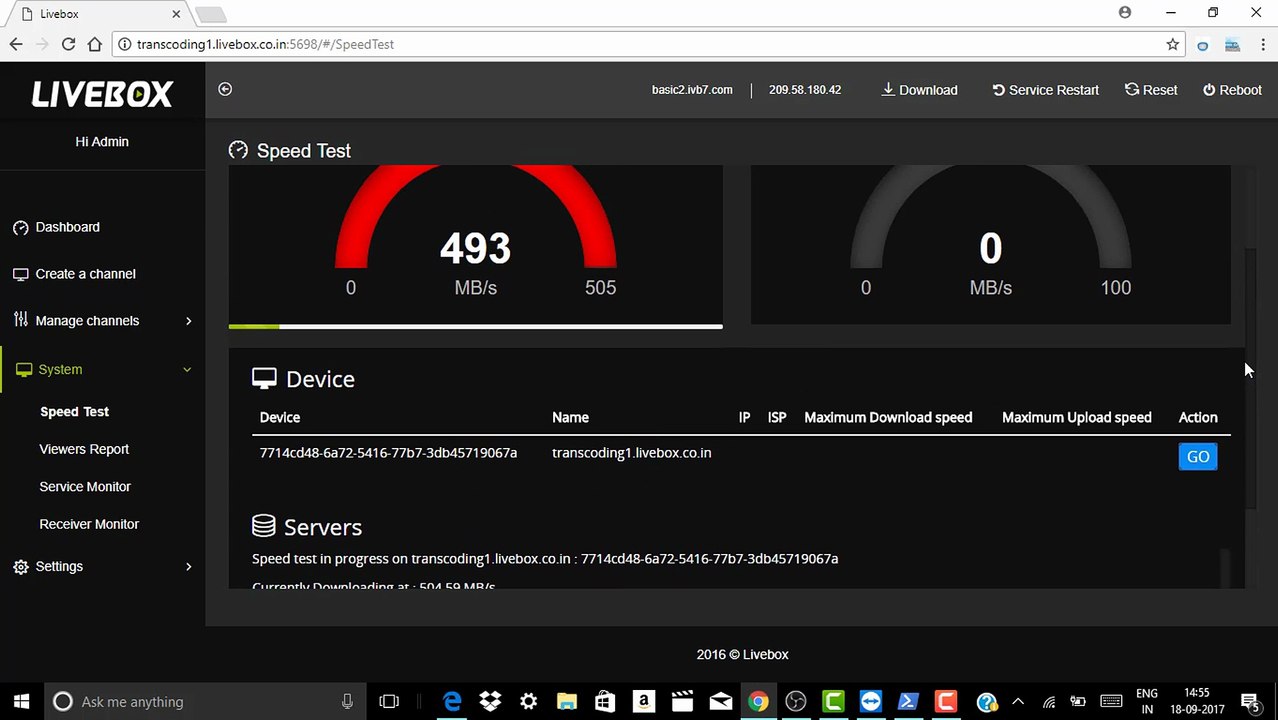Image resolution: width=1278 pixels, height=720 pixels.
Task: Click the site info icon in address bar
Action: (x=124, y=44)
